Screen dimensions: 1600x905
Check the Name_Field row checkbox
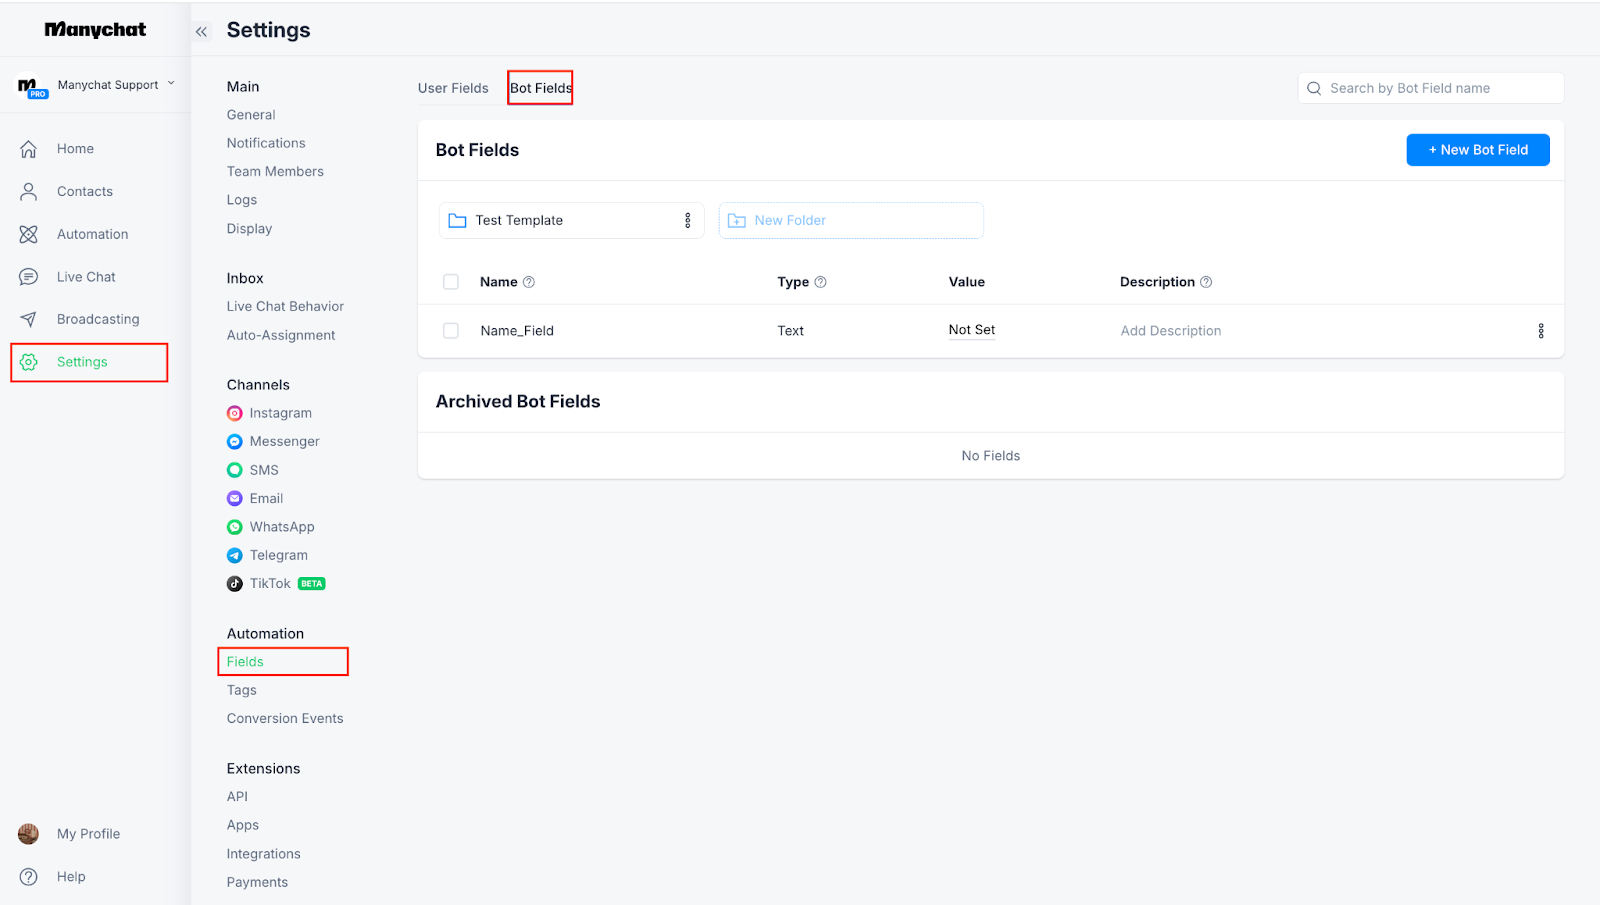click(451, 331)
